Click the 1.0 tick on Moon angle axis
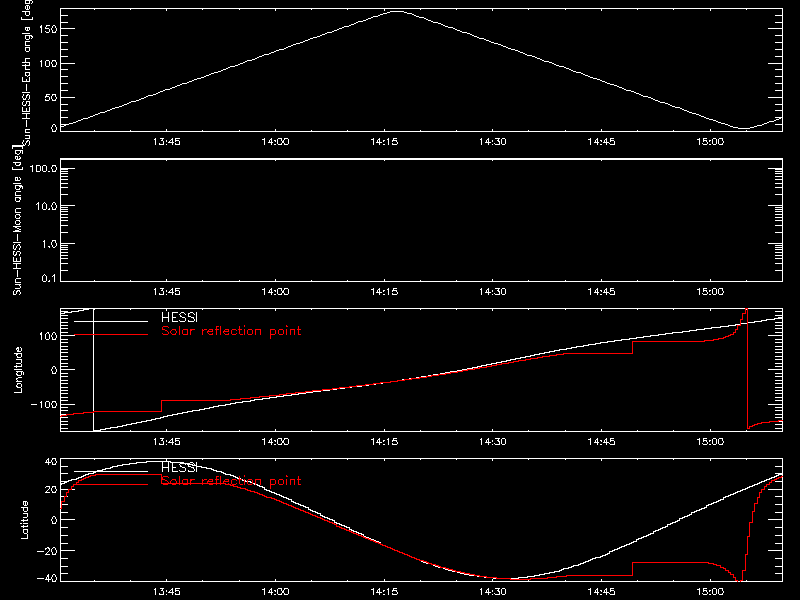 tap(49, 244)
